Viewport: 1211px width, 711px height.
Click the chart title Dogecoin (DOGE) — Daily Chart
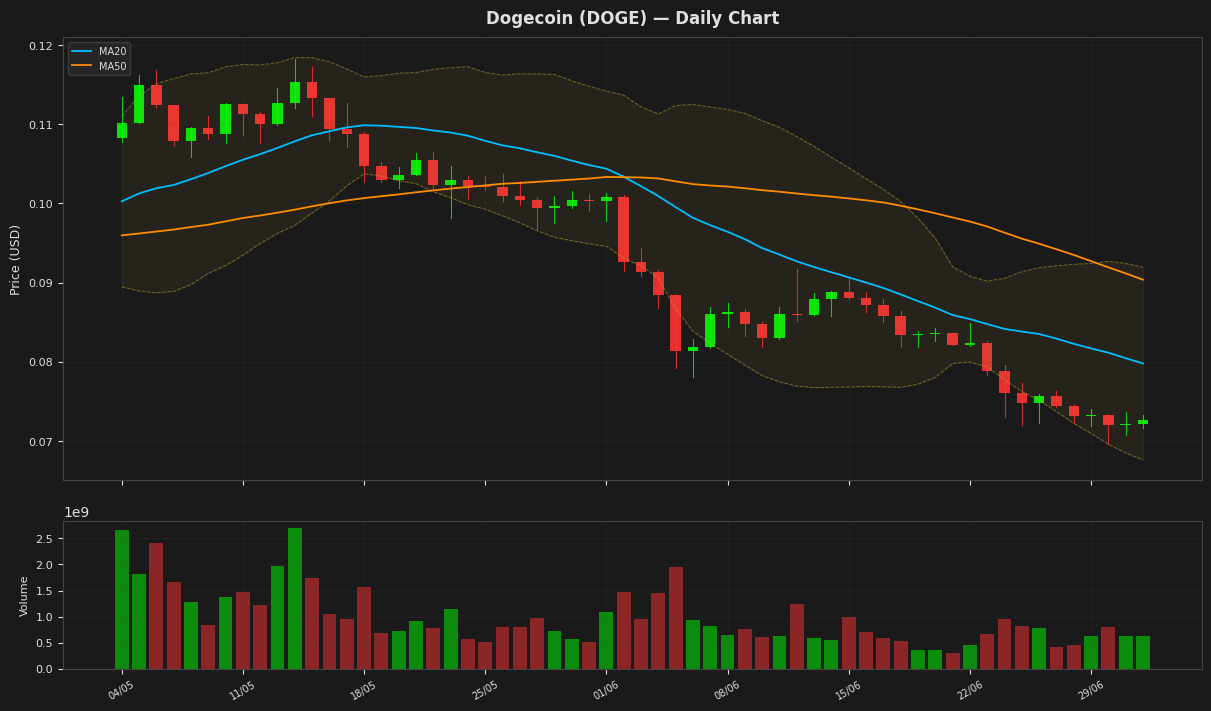(632, 18)
